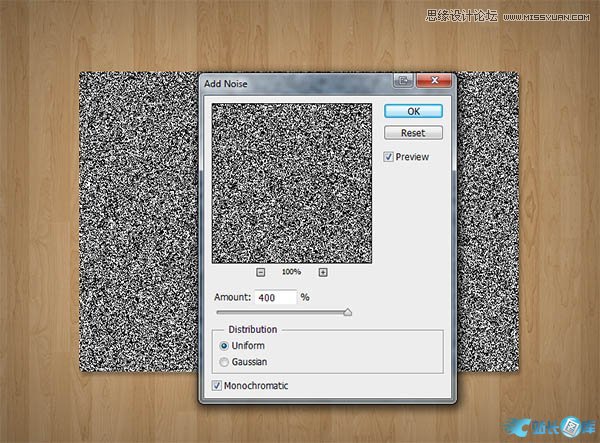Confirm the noise settings with OK
600x443 pixels.
coord(412,111)
